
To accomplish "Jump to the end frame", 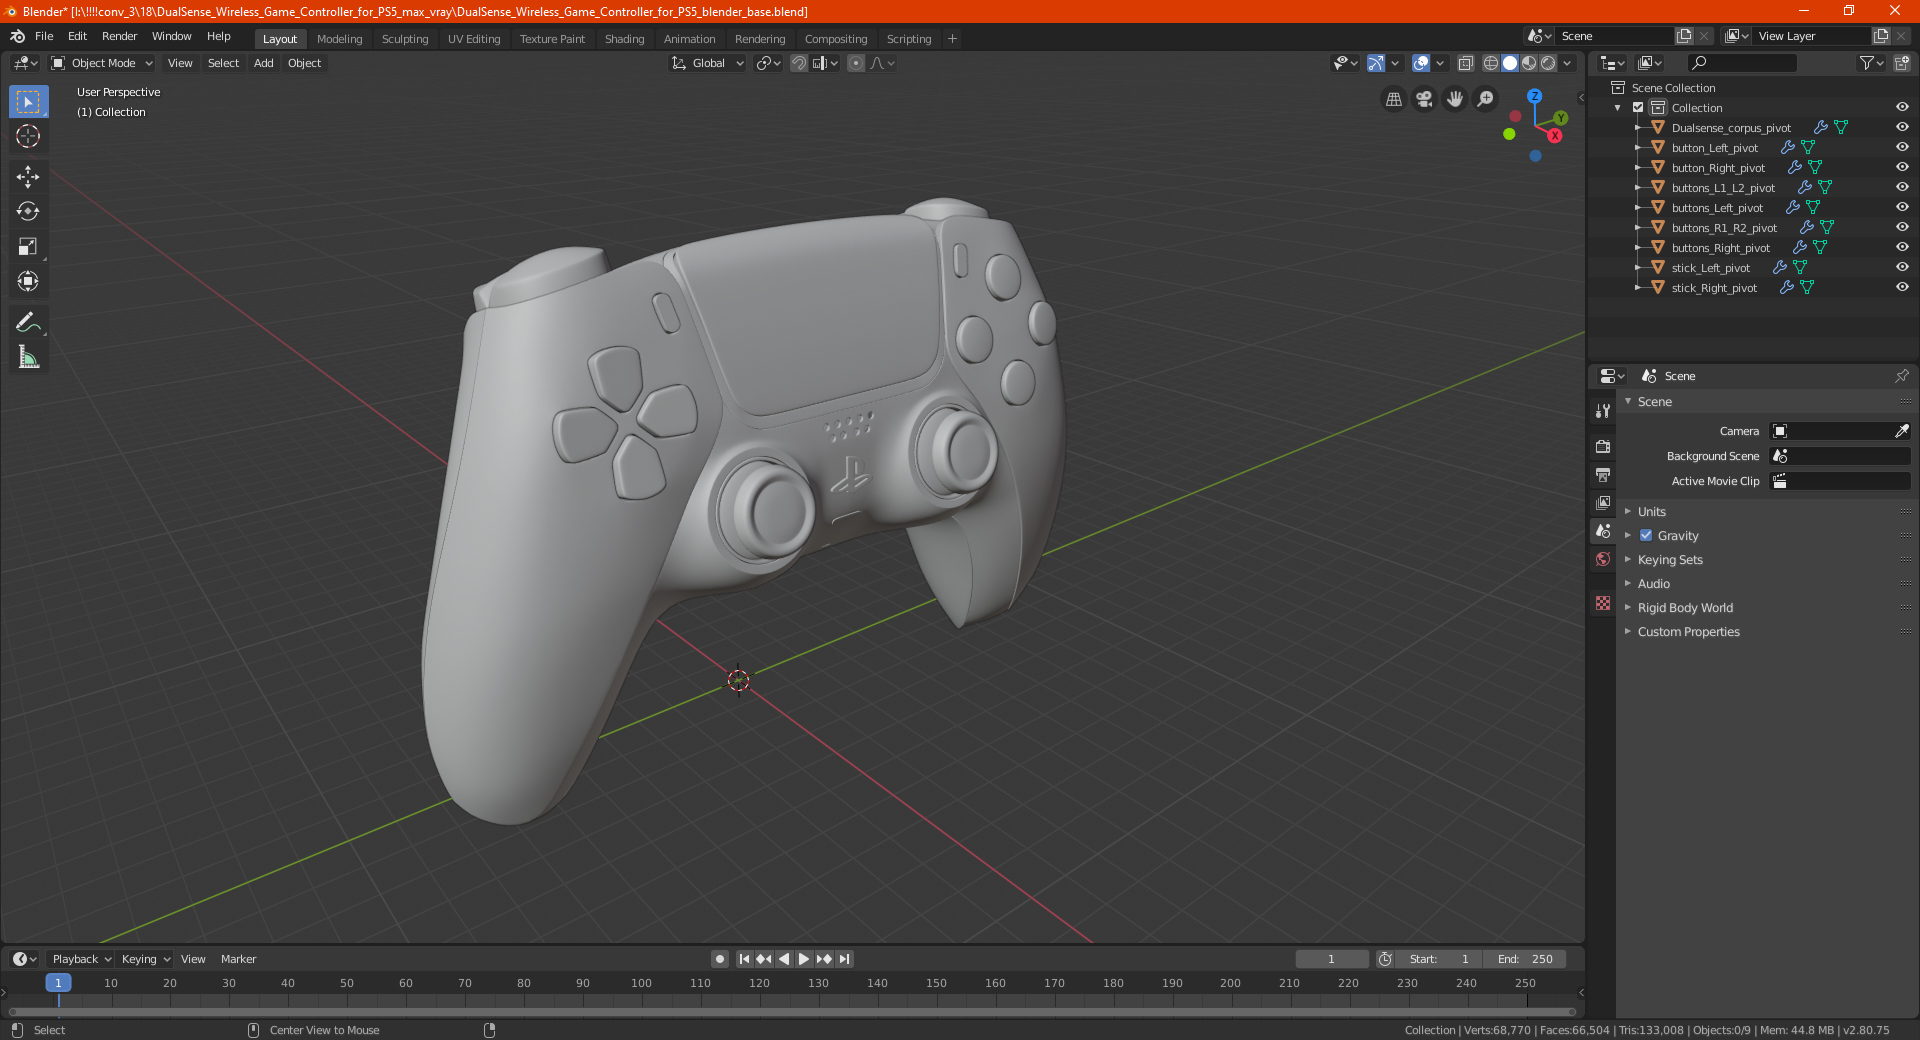I will [x=845, y=959].
